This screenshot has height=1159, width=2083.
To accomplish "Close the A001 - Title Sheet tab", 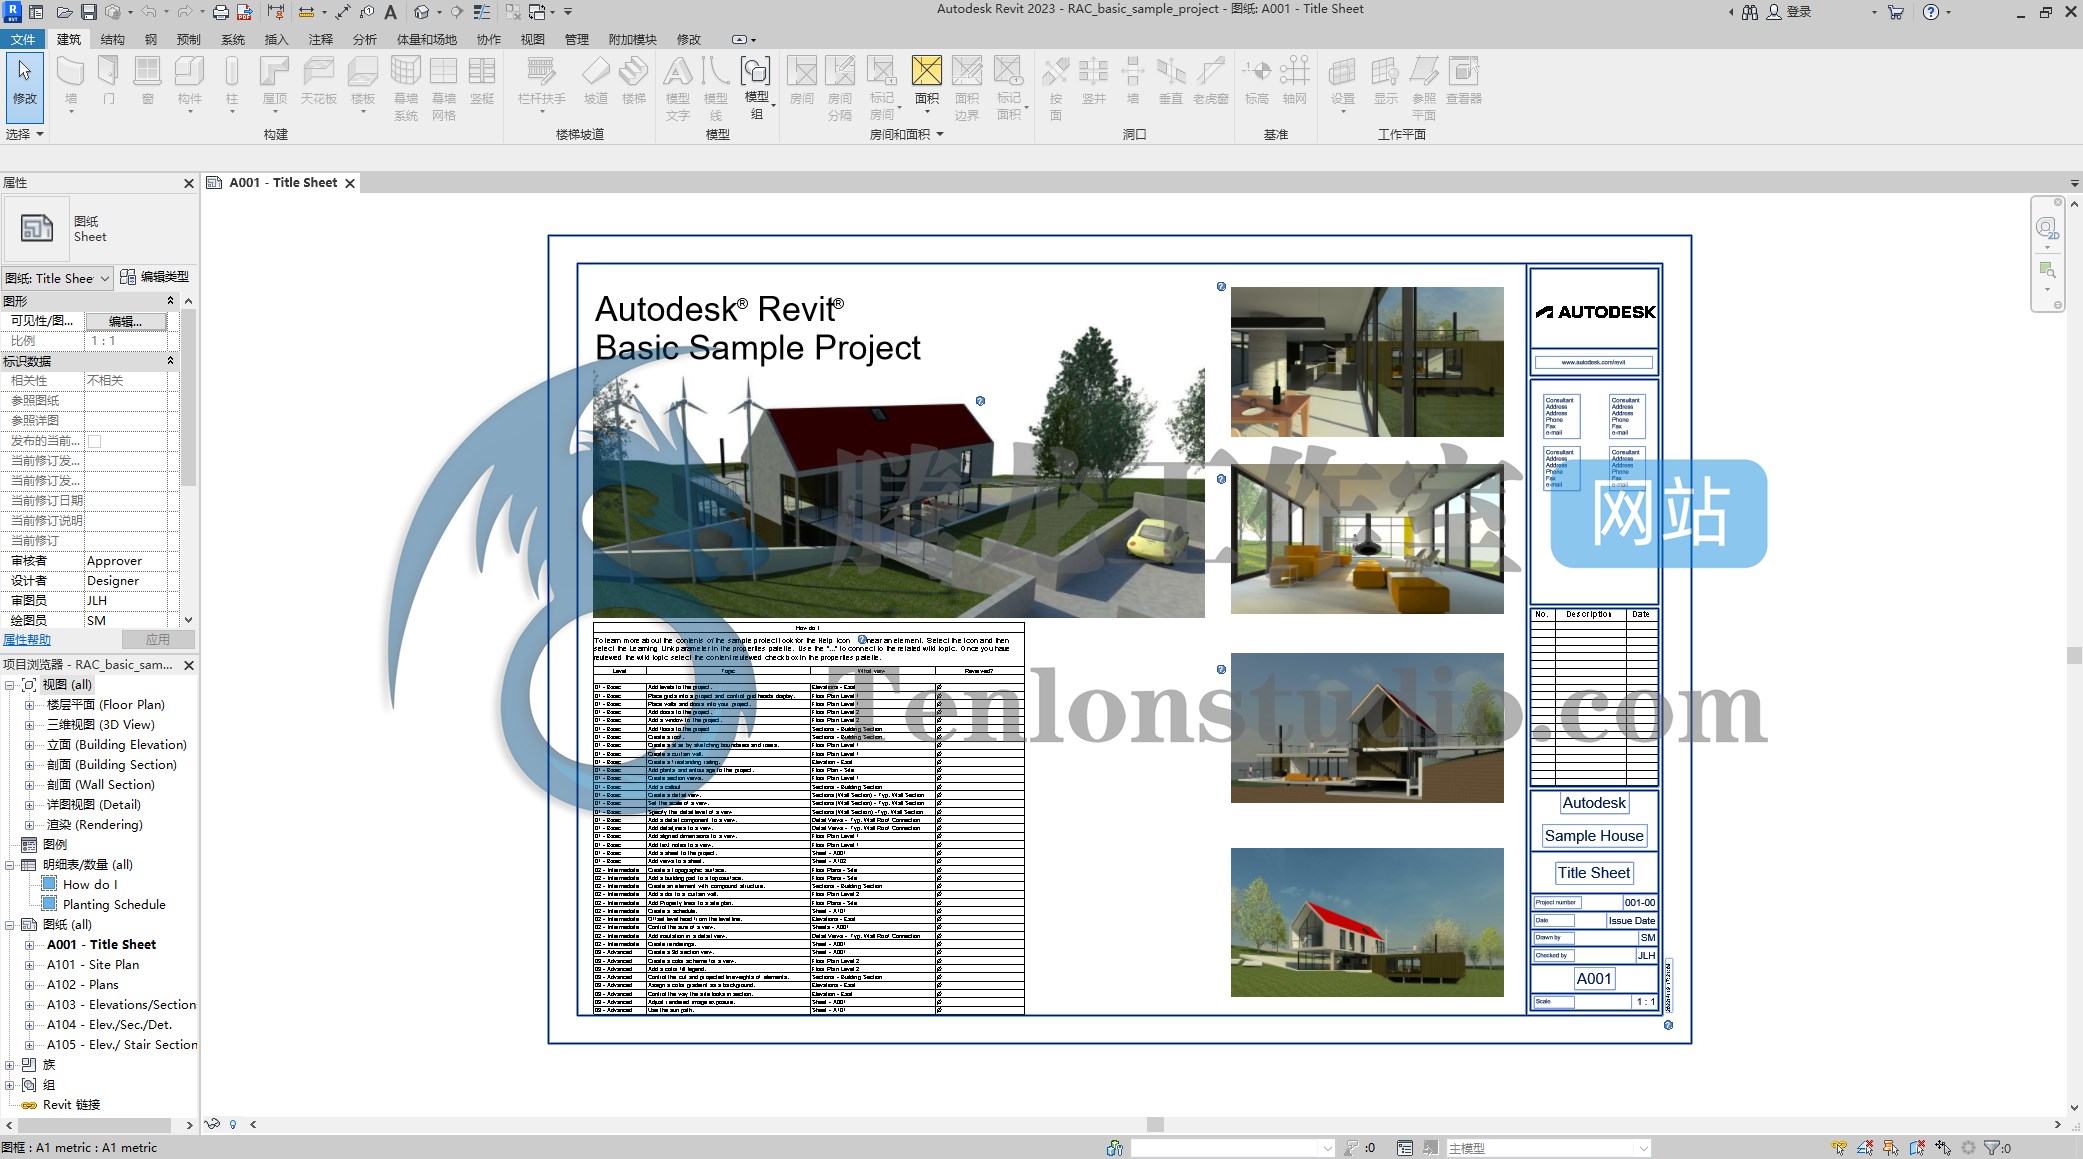I will point(350,183).
